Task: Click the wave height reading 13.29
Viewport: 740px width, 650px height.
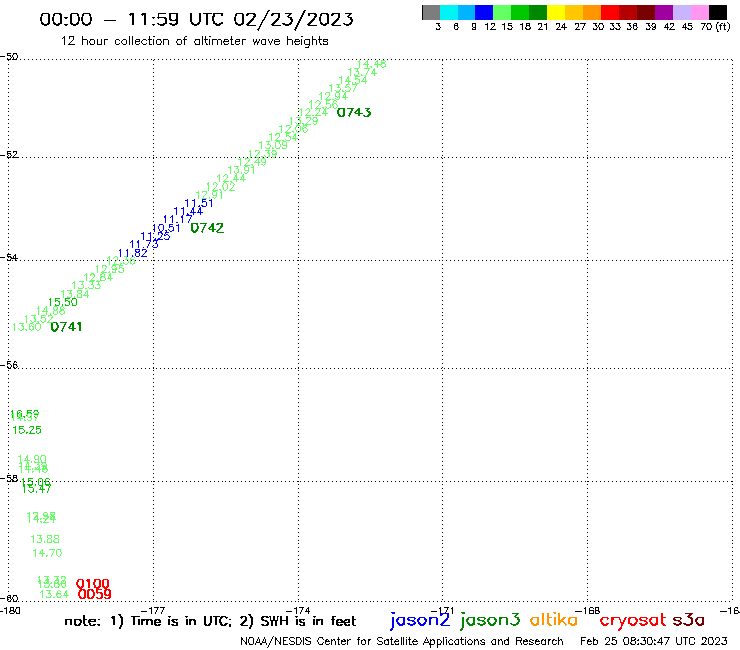Action: click(303, 121)
